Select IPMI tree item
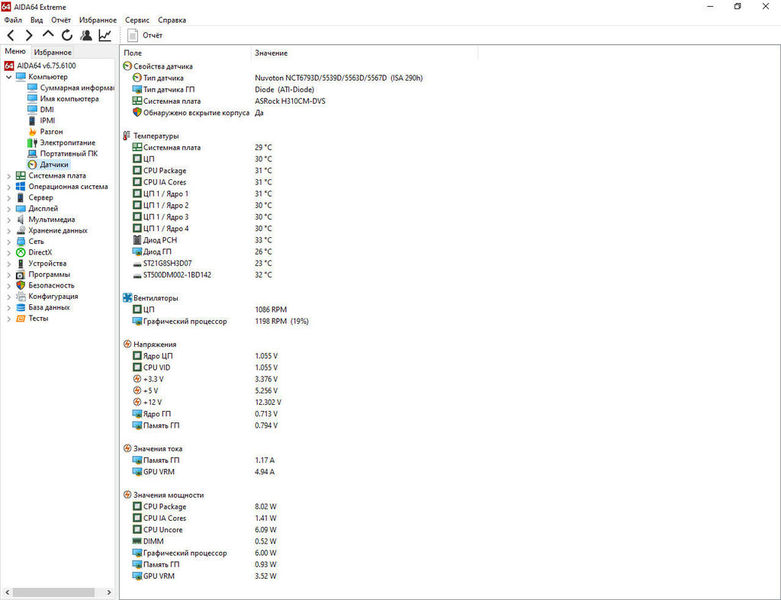 tap(41, 120)
